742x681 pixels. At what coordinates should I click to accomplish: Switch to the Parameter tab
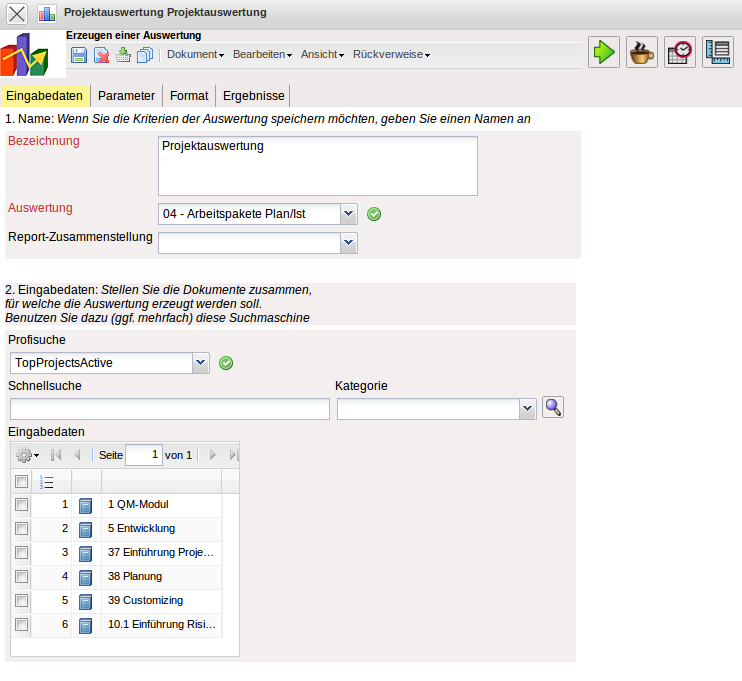click(x=126, y=96)
